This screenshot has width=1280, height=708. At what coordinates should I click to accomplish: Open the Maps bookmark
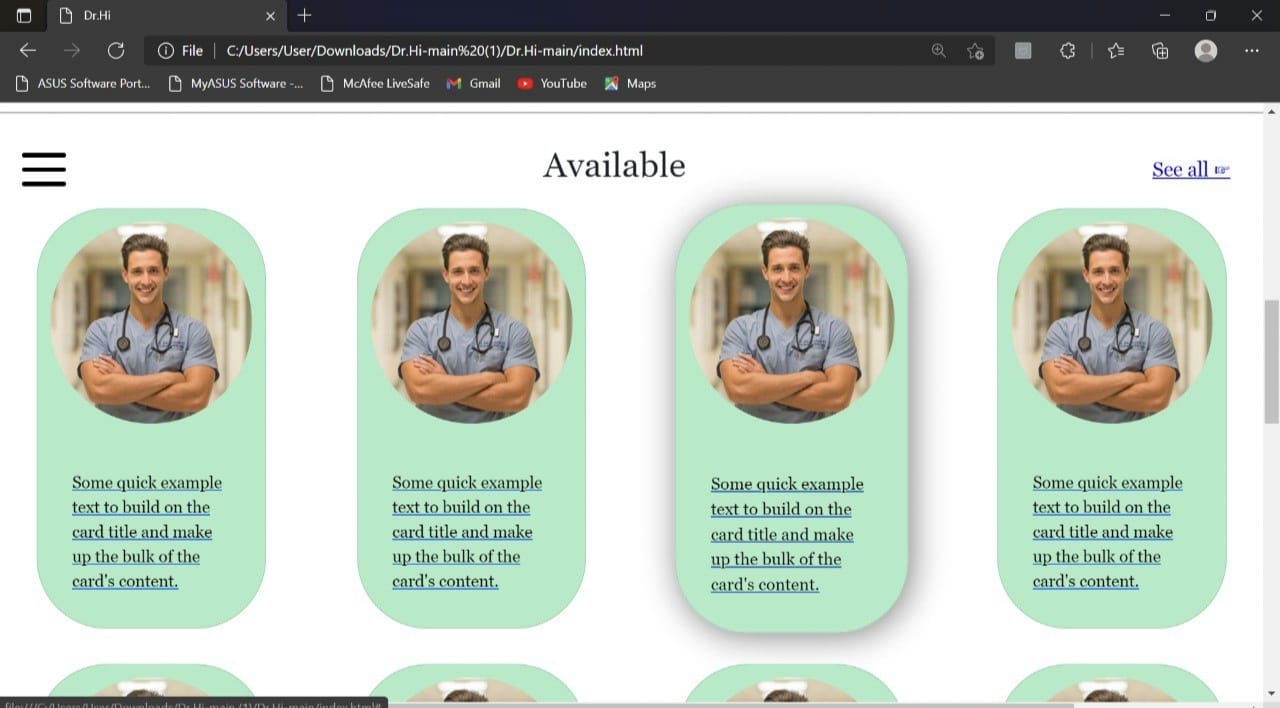click(x=630, y=84)
